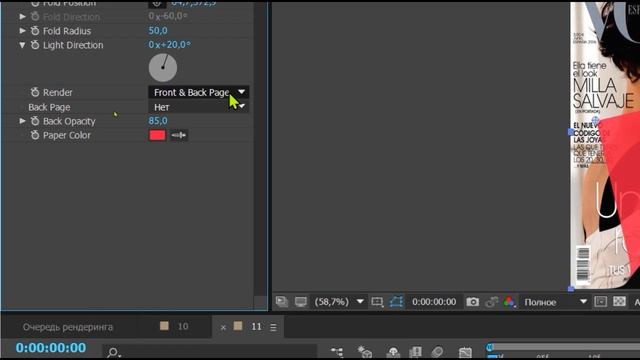640x360 pixels.
Task: Click the Always Preview This View icon
Action: (x=282, y=302)
